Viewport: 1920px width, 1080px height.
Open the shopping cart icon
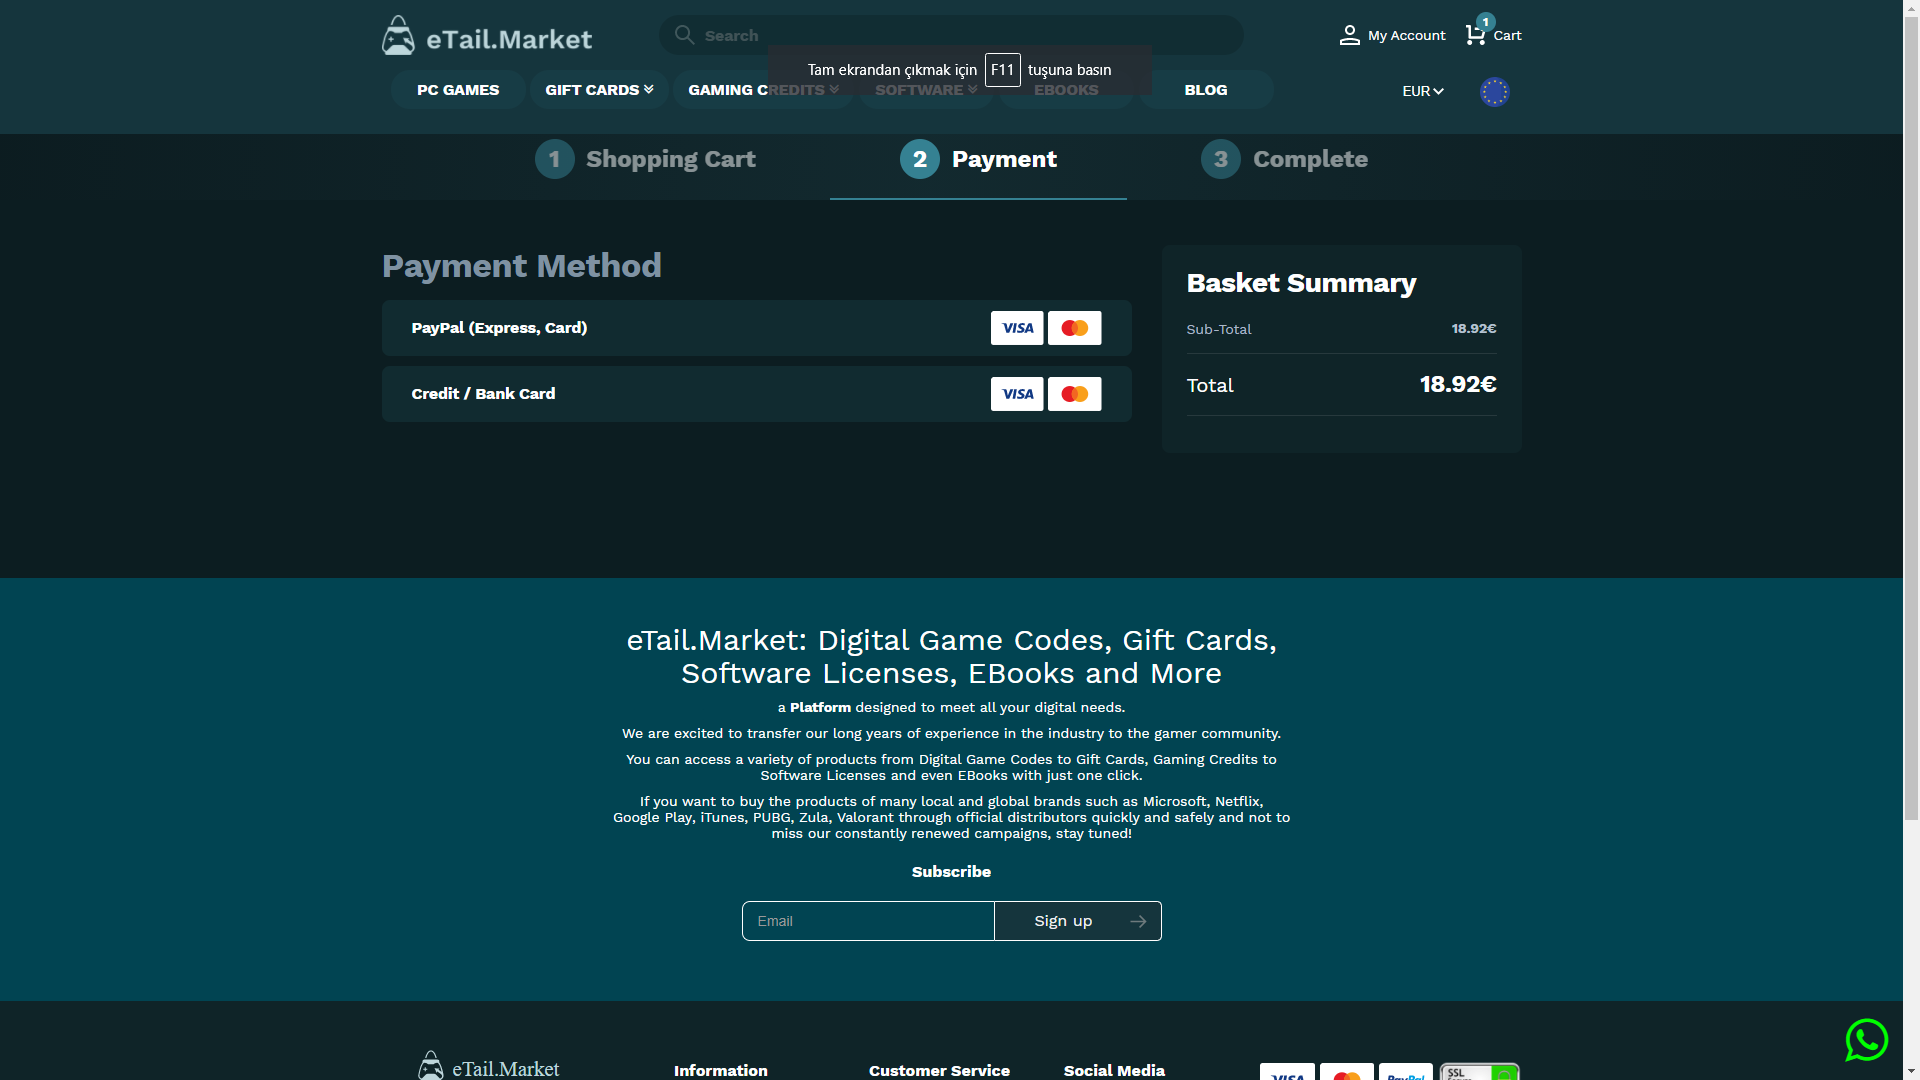(x=1475, y=35)
